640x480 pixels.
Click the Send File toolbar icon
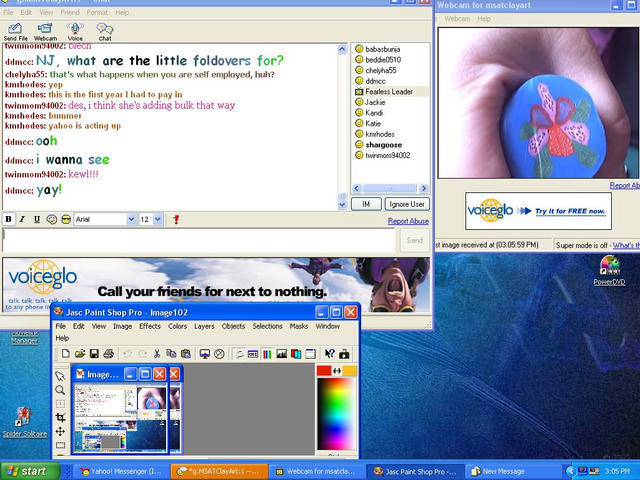click(x=16, y=32)
